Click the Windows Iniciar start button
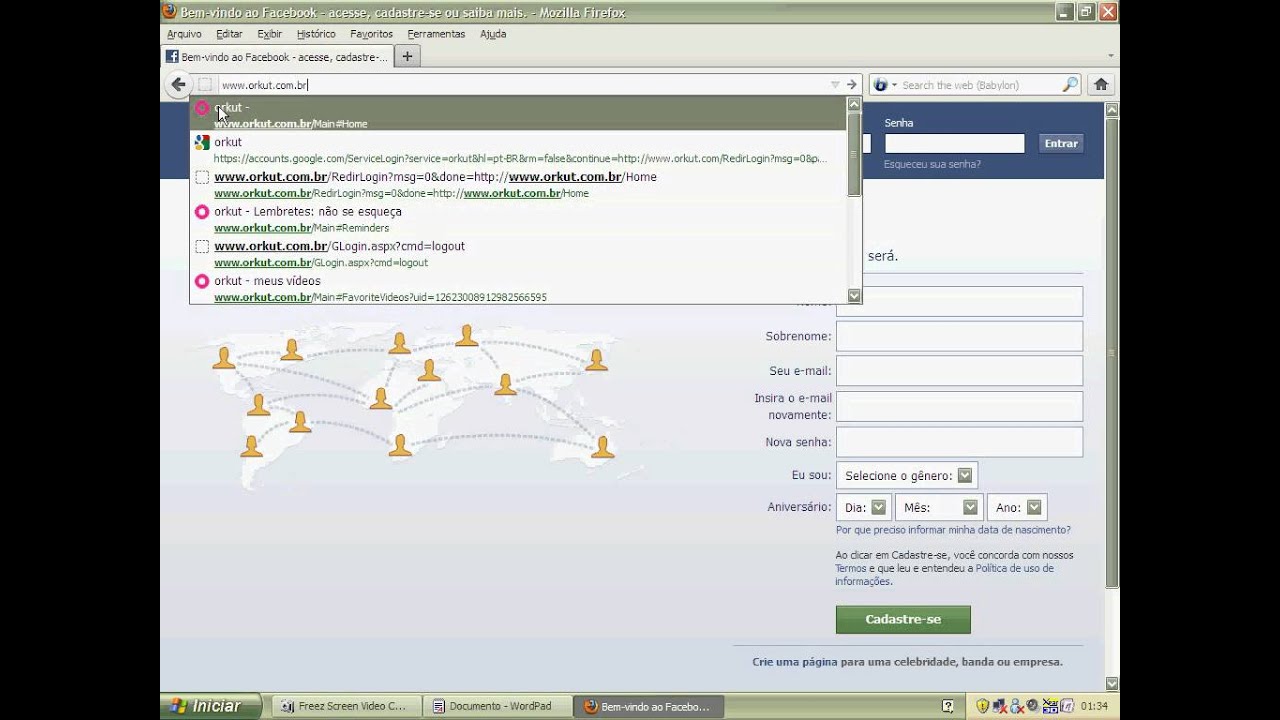Viewport: 1280px width, 720px height. click(211, 706)
